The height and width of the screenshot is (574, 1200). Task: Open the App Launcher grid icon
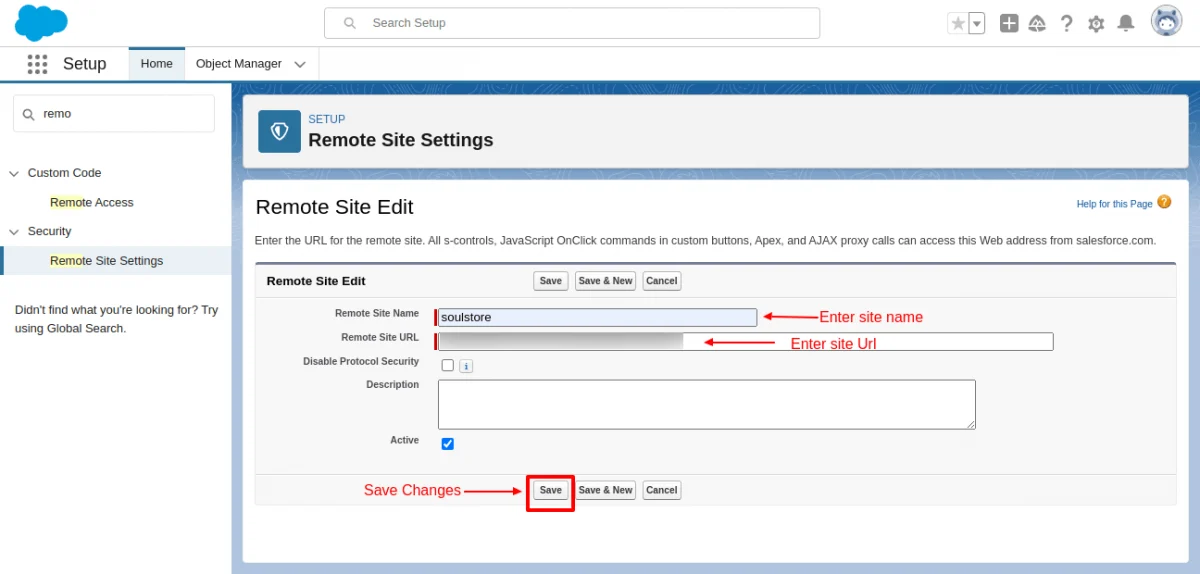(37, 64)
